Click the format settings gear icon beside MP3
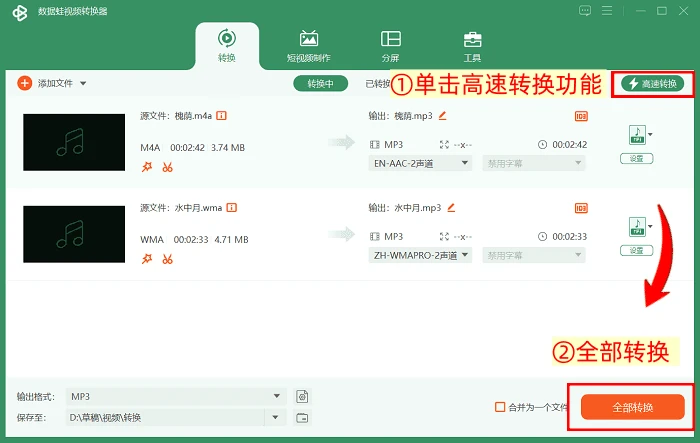700x443 pixels. coord(302,397)
